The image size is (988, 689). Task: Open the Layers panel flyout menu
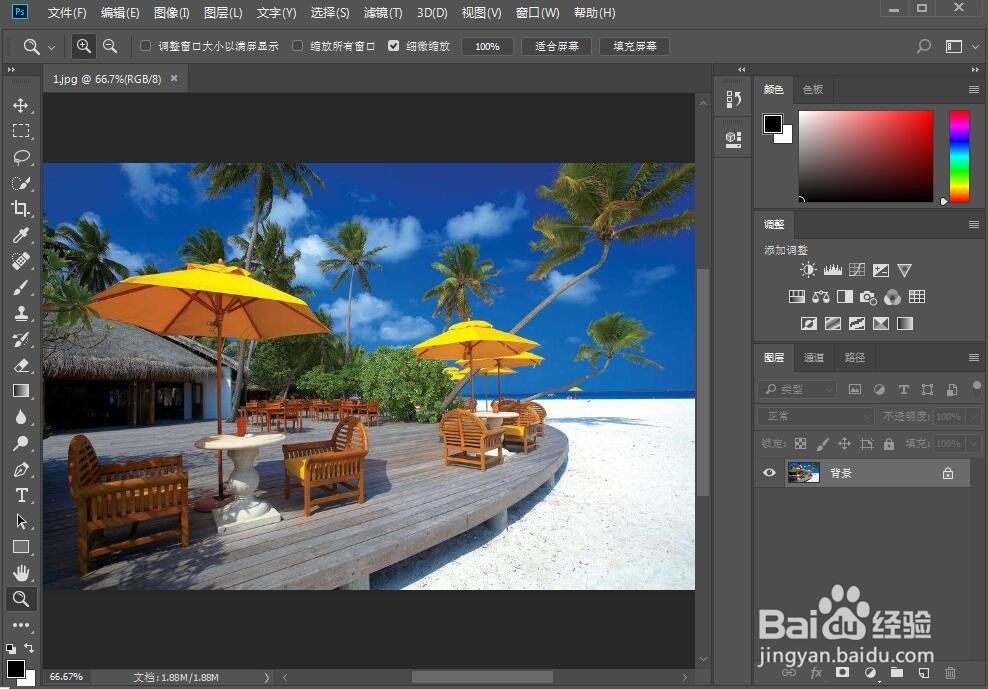[x=974, y=358]
